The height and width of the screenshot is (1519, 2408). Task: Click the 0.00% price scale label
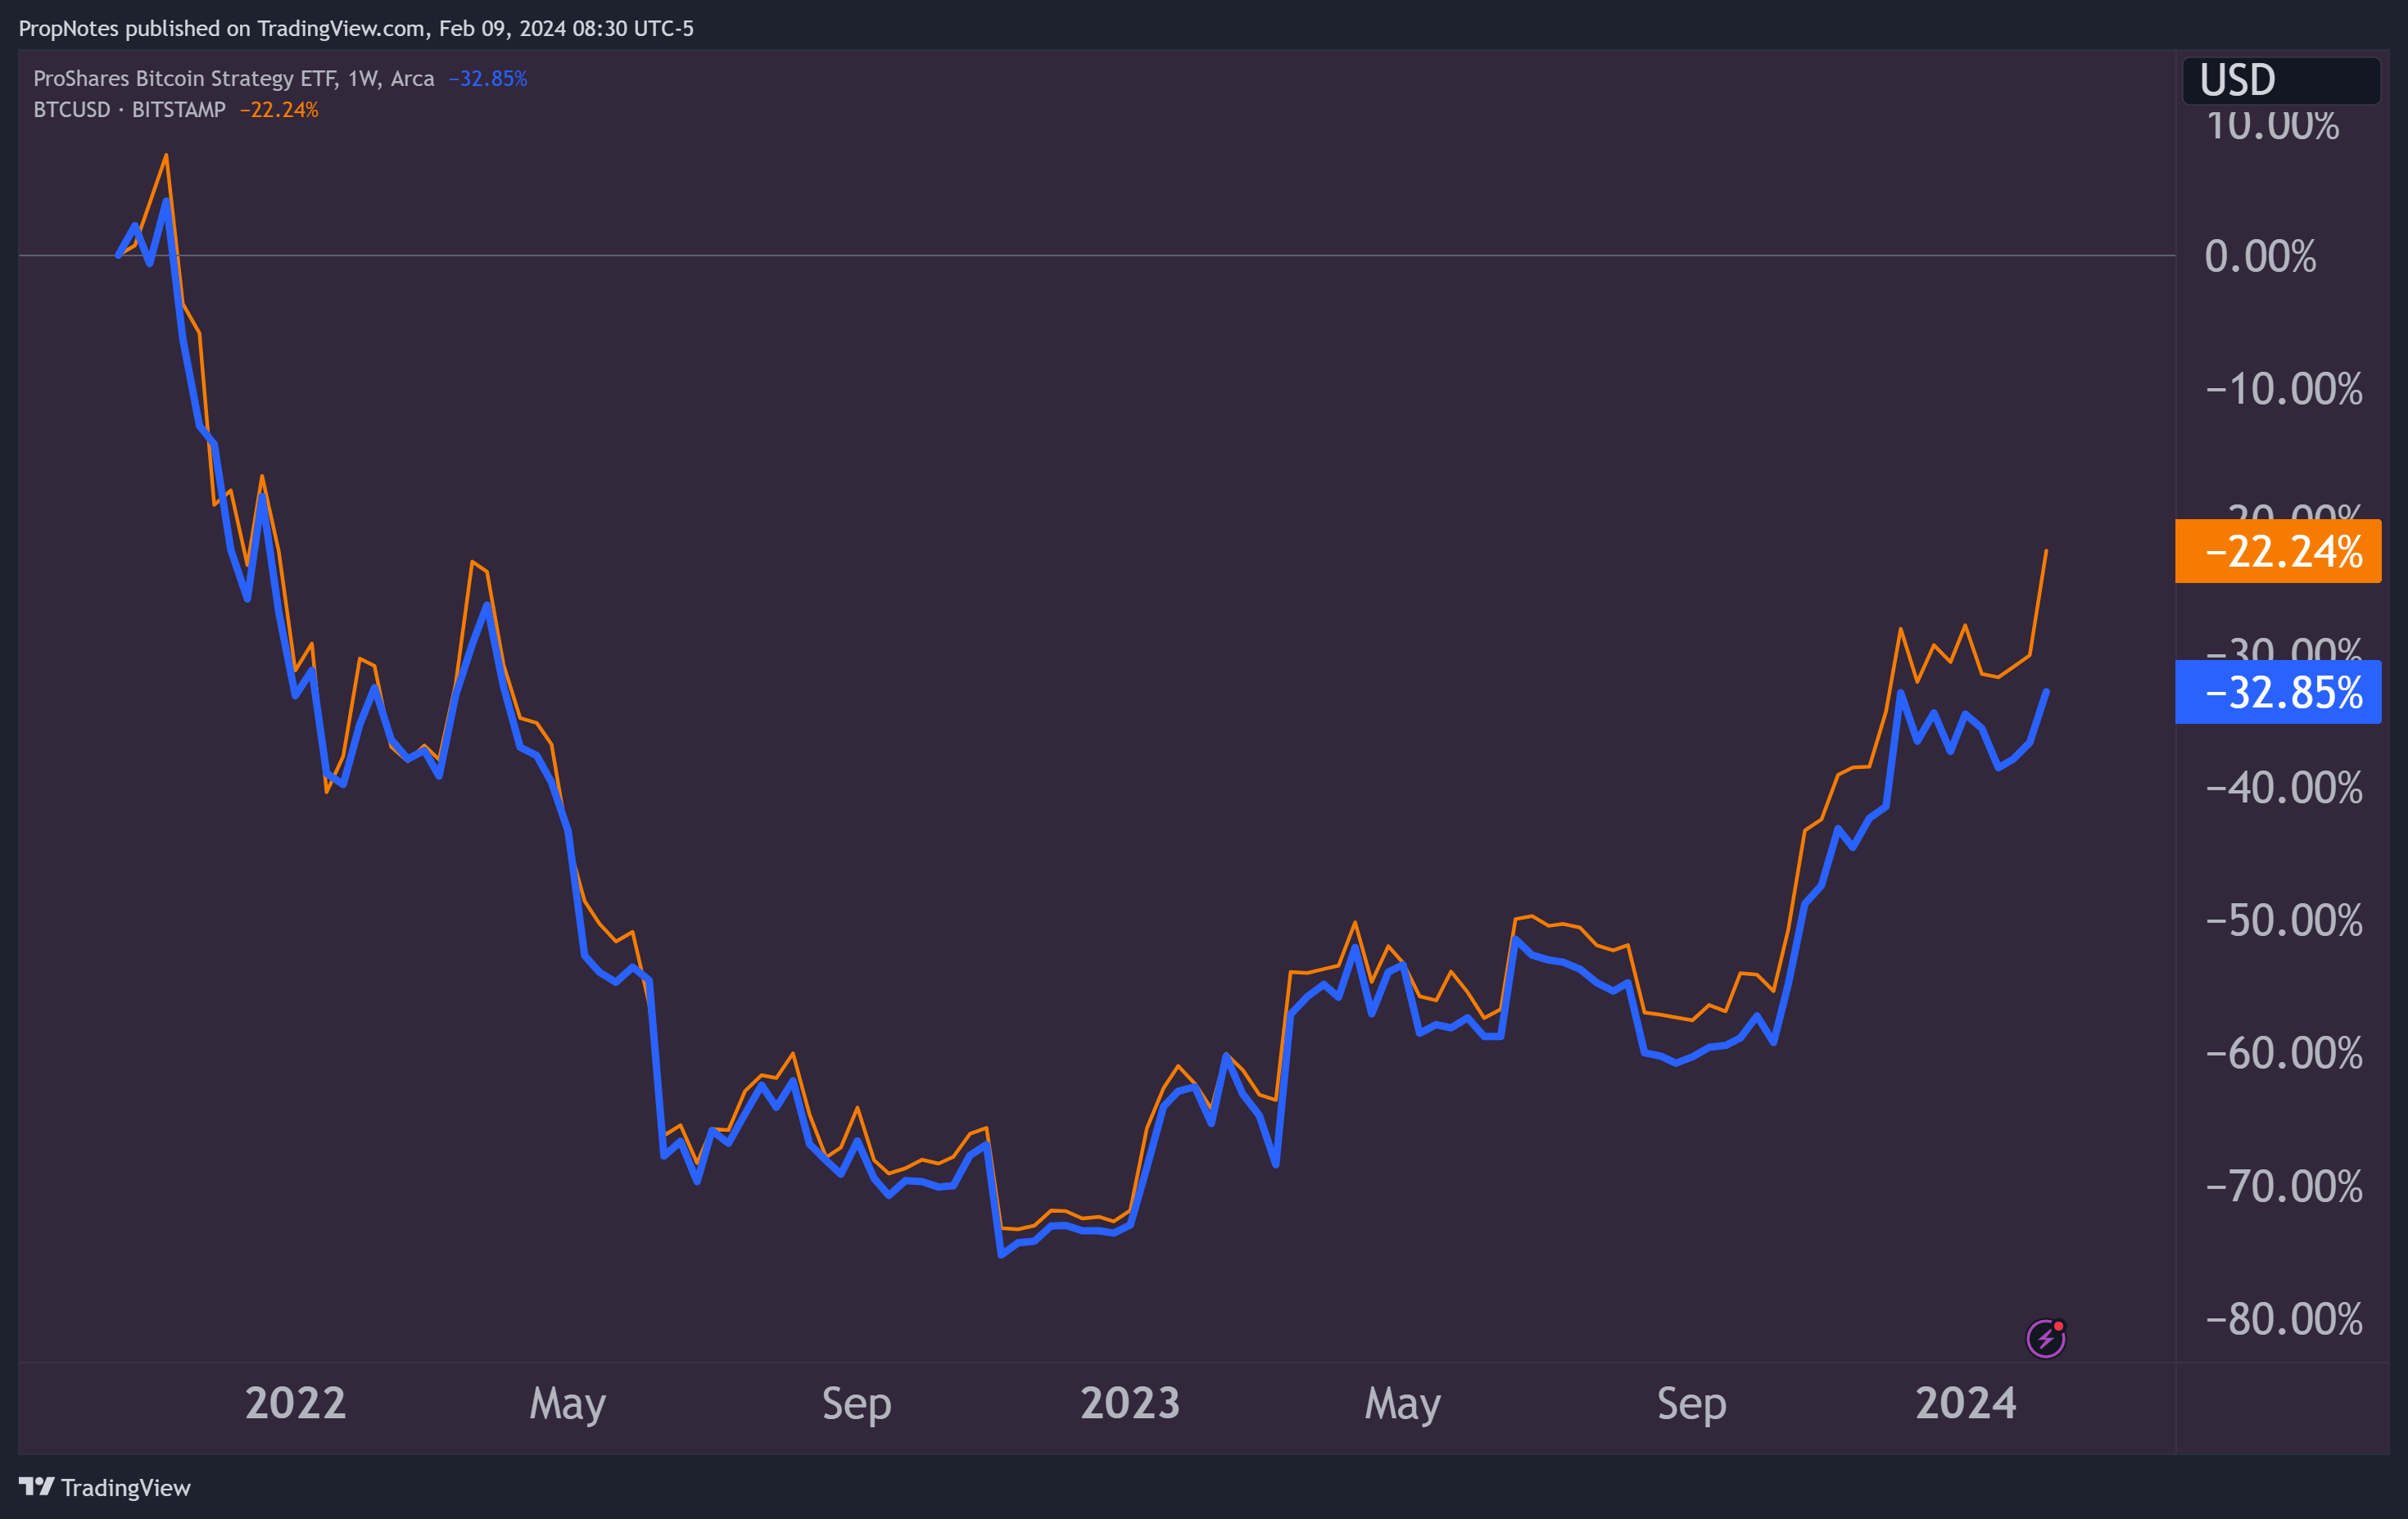[2260, 257]
